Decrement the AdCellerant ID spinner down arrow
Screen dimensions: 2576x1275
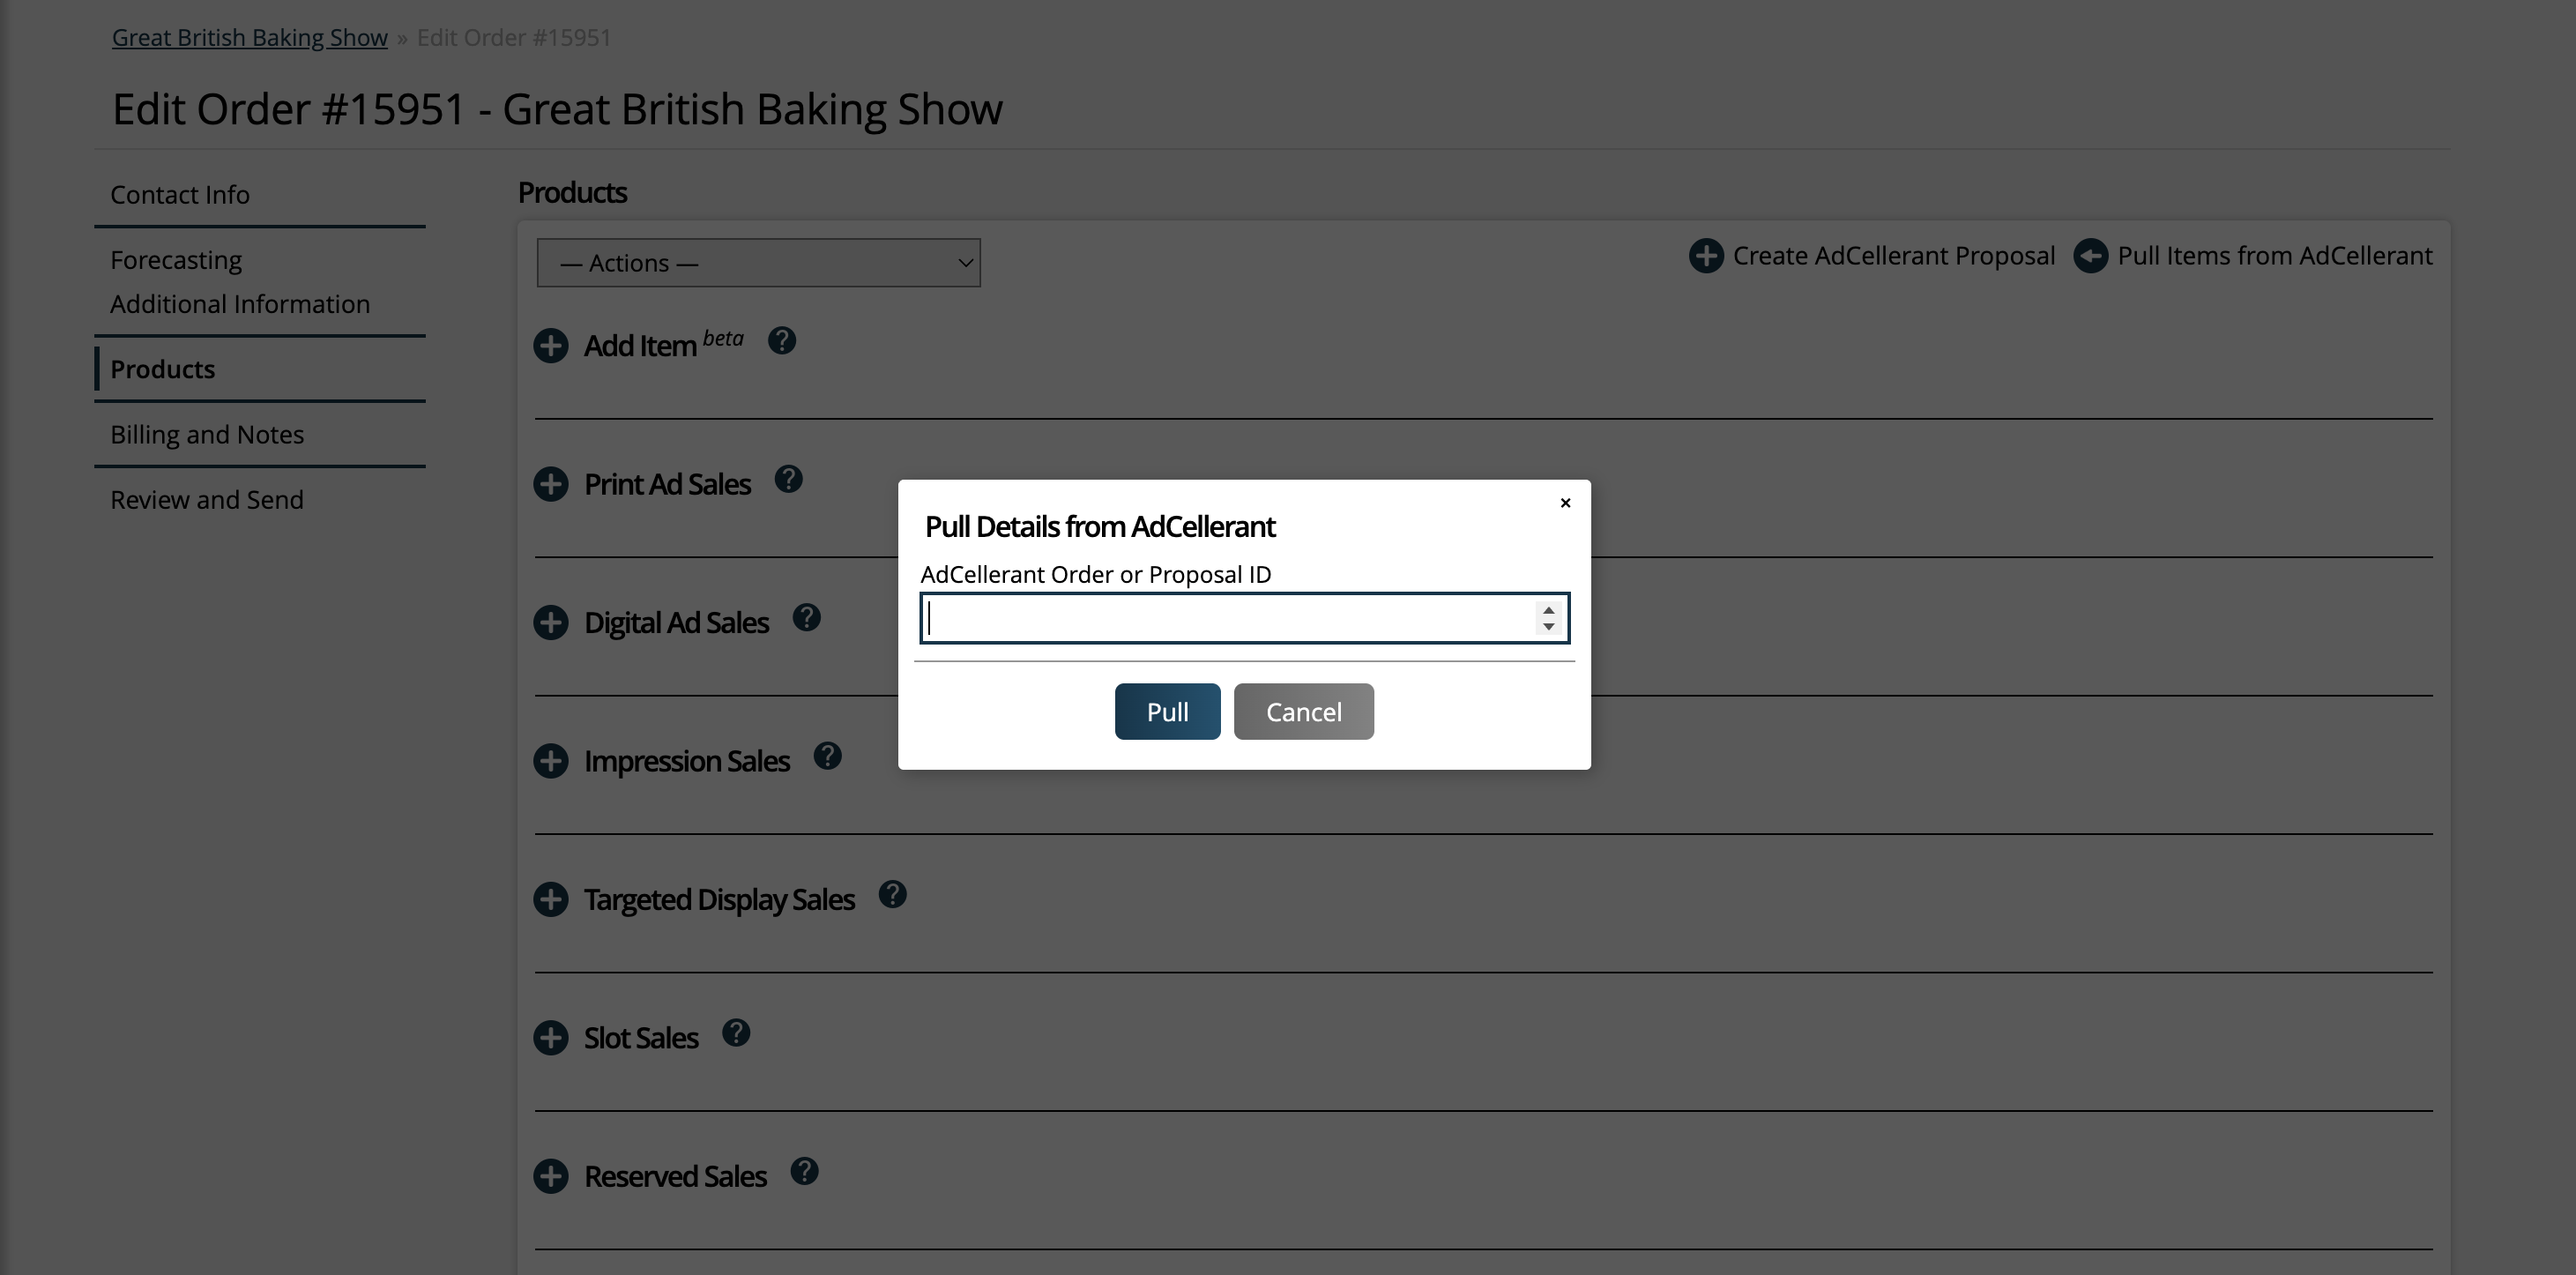tap(1549, 627)
